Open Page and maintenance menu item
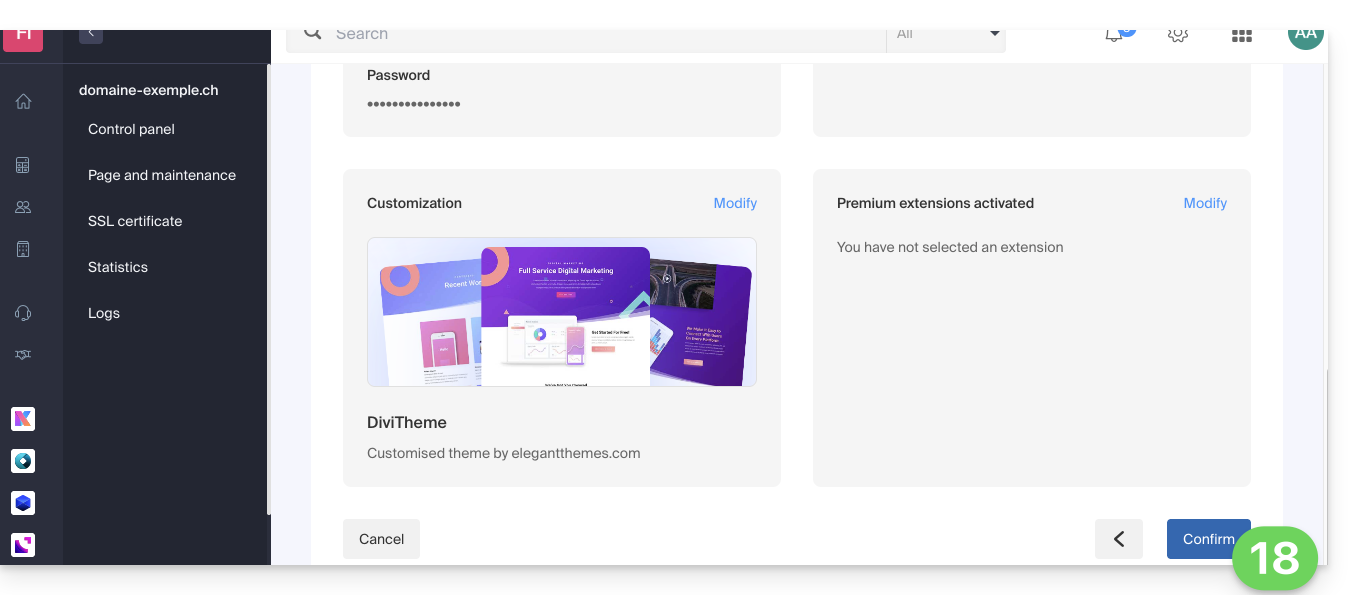1358x595 pixels. 162,175
